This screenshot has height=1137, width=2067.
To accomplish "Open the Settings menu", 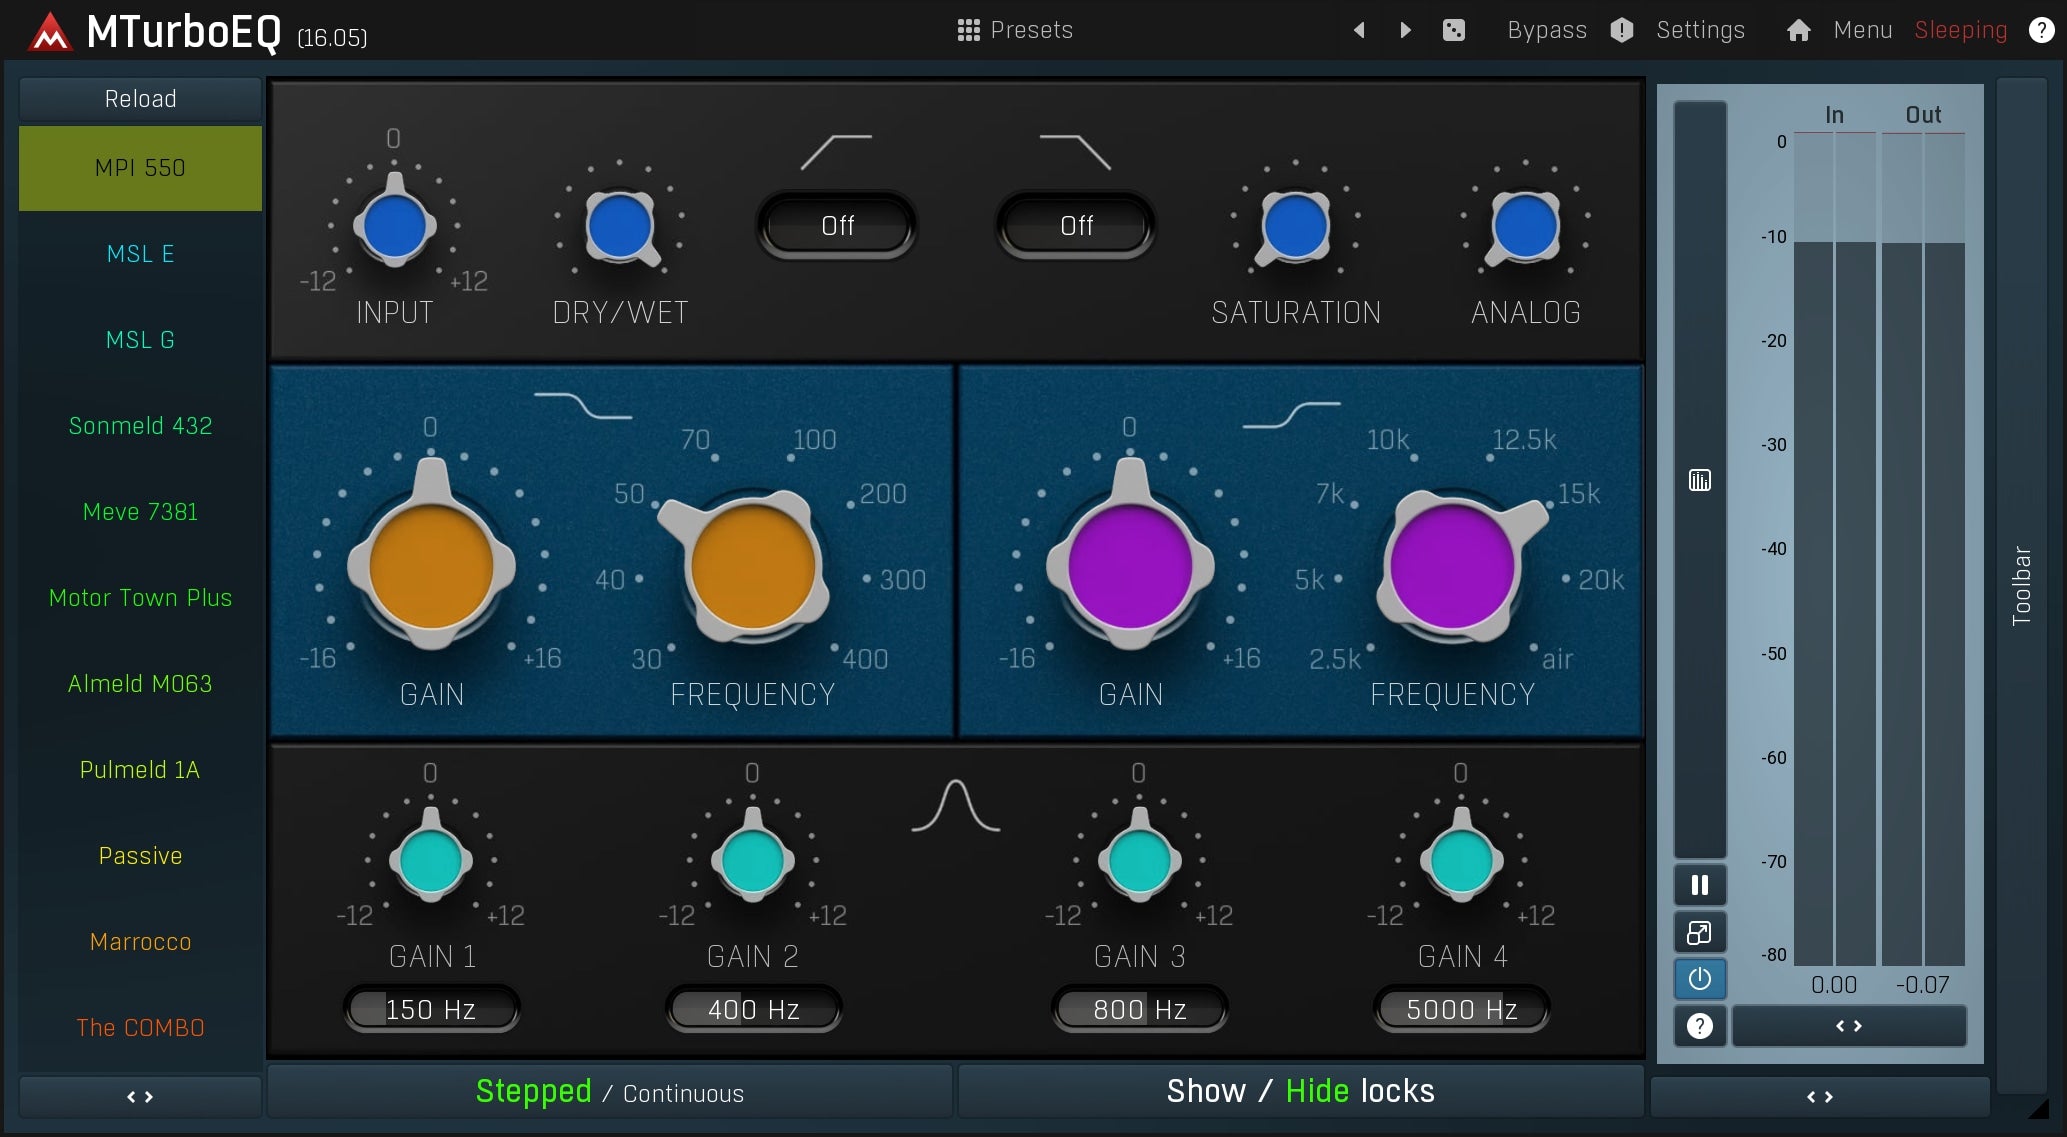I will pyautogui.click(x=1699, y=30).
